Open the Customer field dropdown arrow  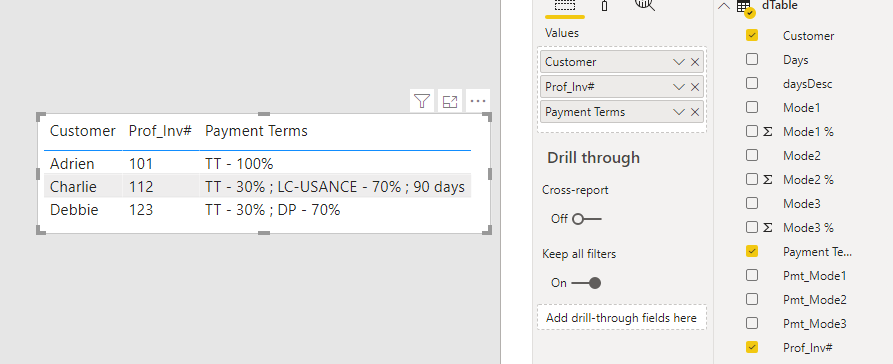(678, 62)
